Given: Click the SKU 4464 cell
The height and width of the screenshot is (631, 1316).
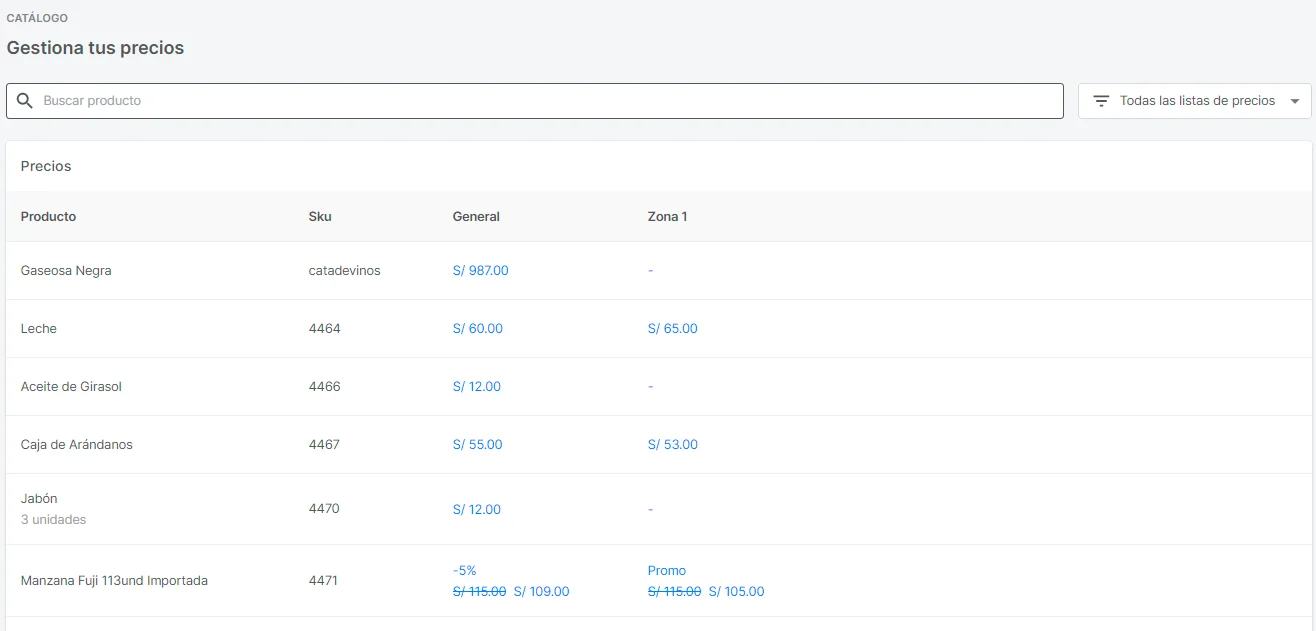Looking at the screenshot, I should (x=325, y=328).
